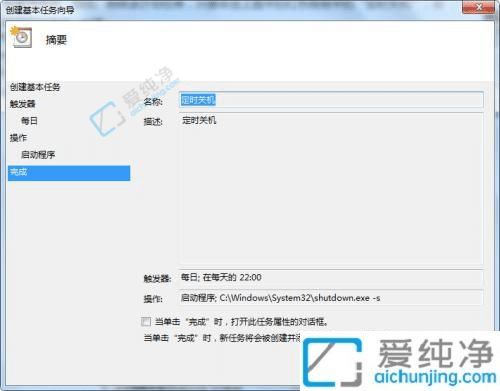500x391 pixels.
Task: Select the highlighted 完成 step
Action: (69, 173)
